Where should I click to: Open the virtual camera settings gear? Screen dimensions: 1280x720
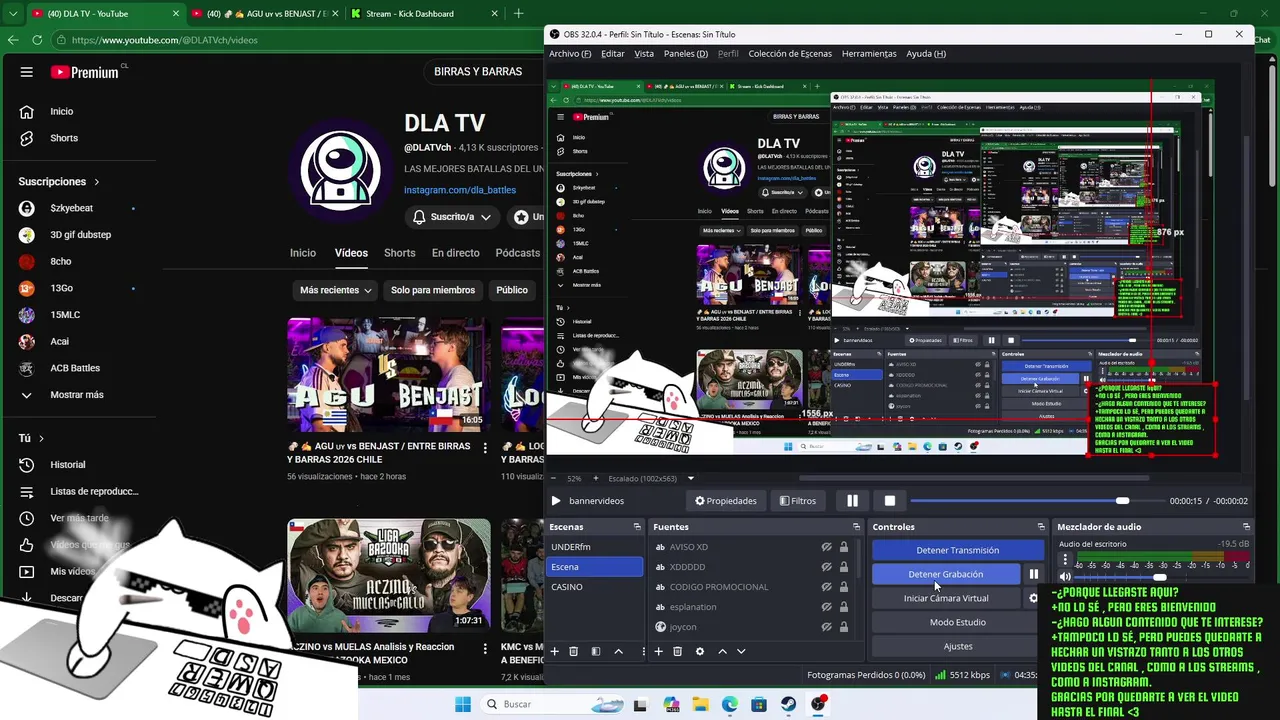(x=1034, y=598)
